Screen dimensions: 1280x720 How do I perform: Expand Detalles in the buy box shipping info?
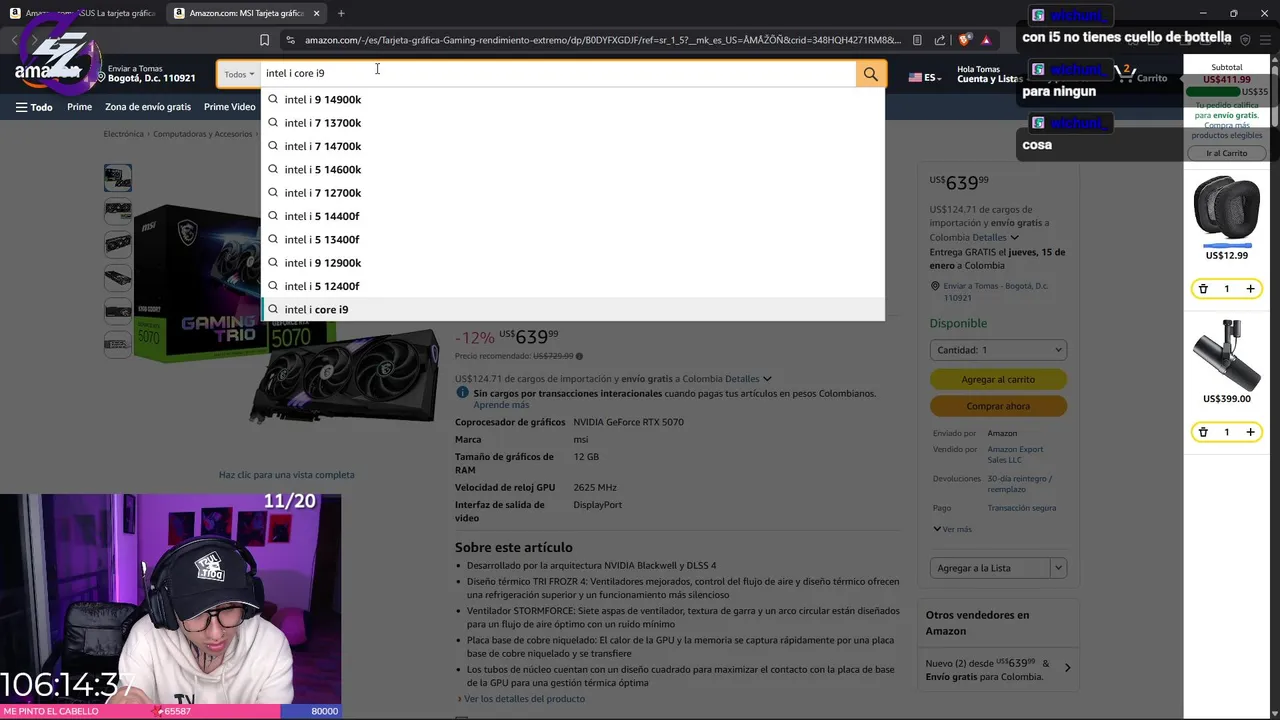point(995,238)
